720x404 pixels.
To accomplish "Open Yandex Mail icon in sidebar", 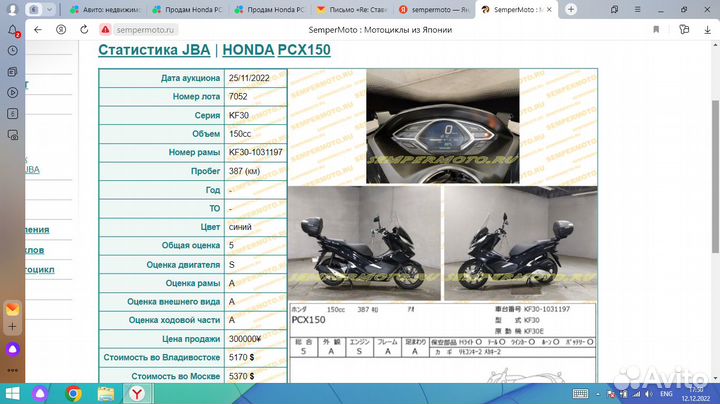I will click(x=12, y=309).
